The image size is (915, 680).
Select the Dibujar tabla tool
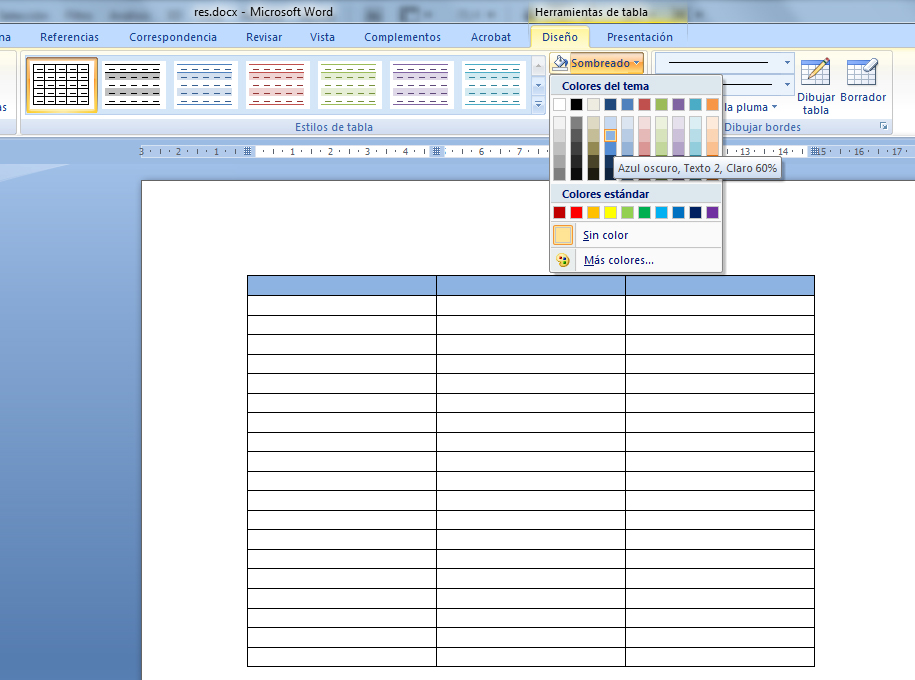[x=816, y=84]
